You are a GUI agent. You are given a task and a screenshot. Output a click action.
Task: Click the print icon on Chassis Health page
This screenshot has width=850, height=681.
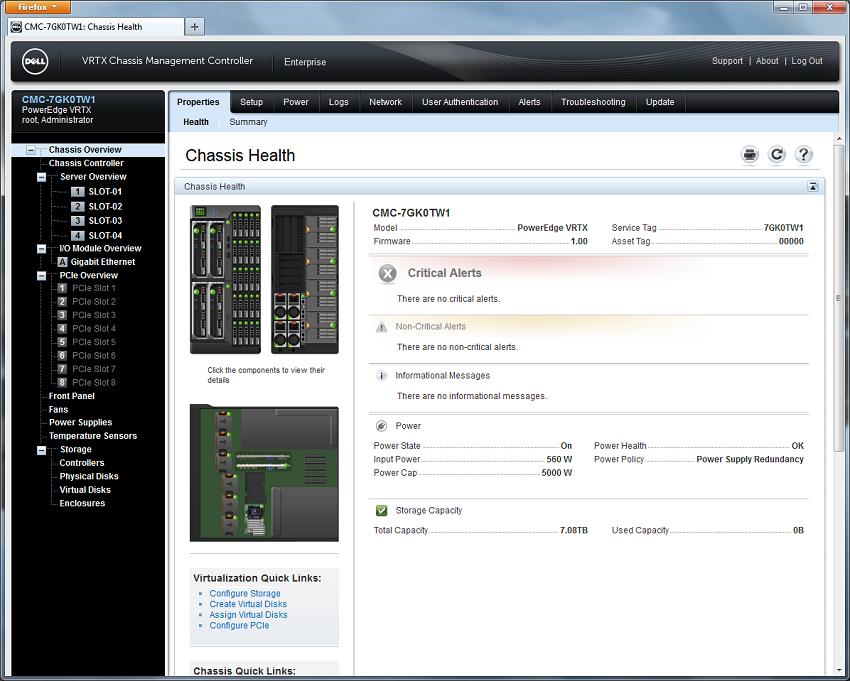[x=749, y=154]
